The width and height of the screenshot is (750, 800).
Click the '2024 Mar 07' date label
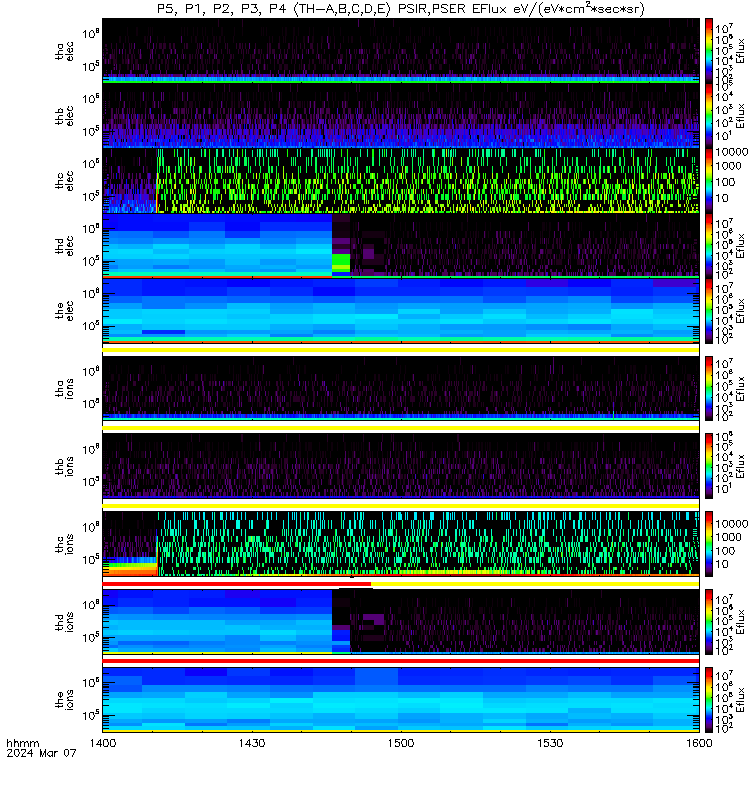click(x=41, y=753)
